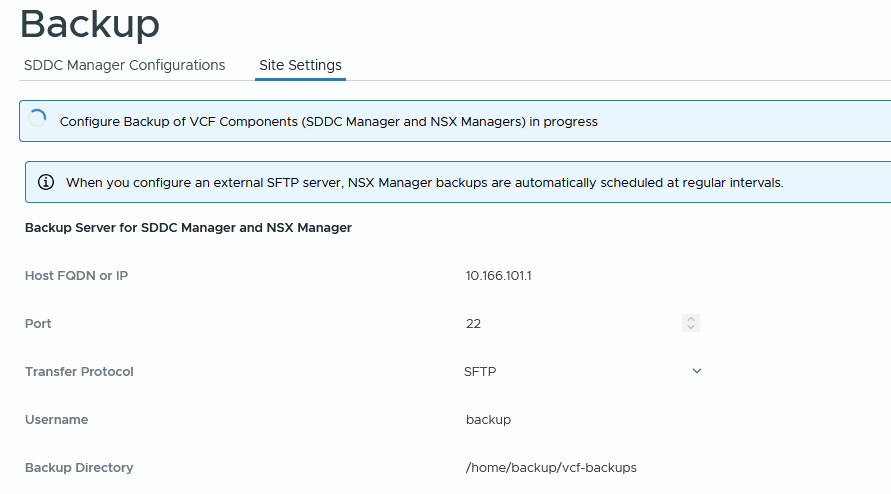
Task: Decrease the Port value with down arrow
Action: pos(691,328)
